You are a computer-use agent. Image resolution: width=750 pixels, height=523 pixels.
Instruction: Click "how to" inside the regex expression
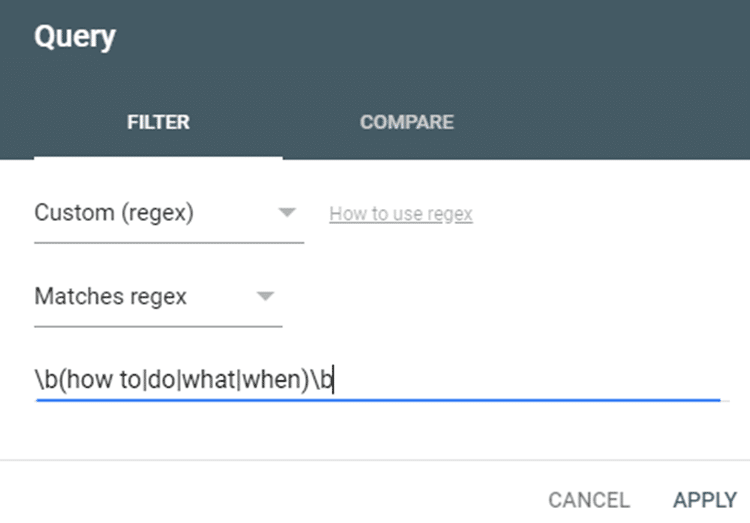[103, 380]
